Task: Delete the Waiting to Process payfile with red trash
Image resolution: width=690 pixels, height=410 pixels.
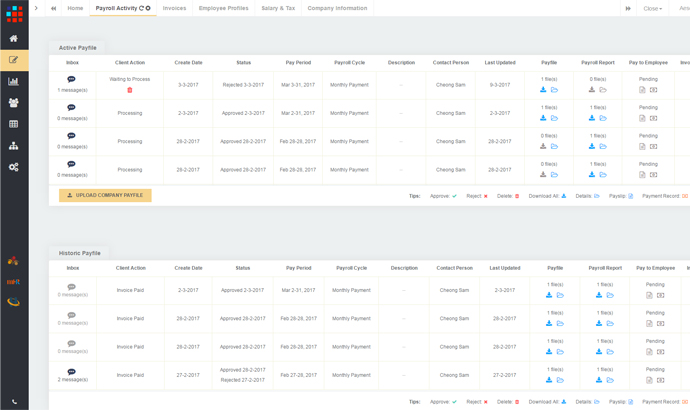Action: click(130, 90)
